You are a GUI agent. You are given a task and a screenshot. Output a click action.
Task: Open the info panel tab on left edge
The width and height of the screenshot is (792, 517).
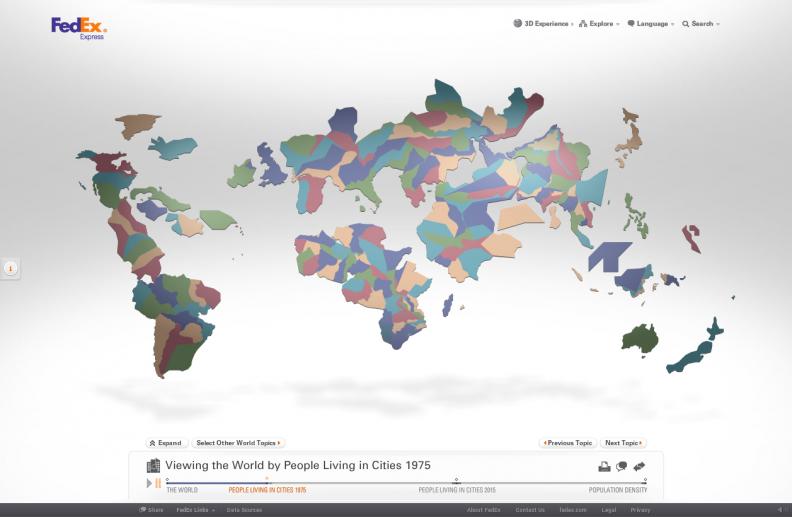(x=10, y=268)
